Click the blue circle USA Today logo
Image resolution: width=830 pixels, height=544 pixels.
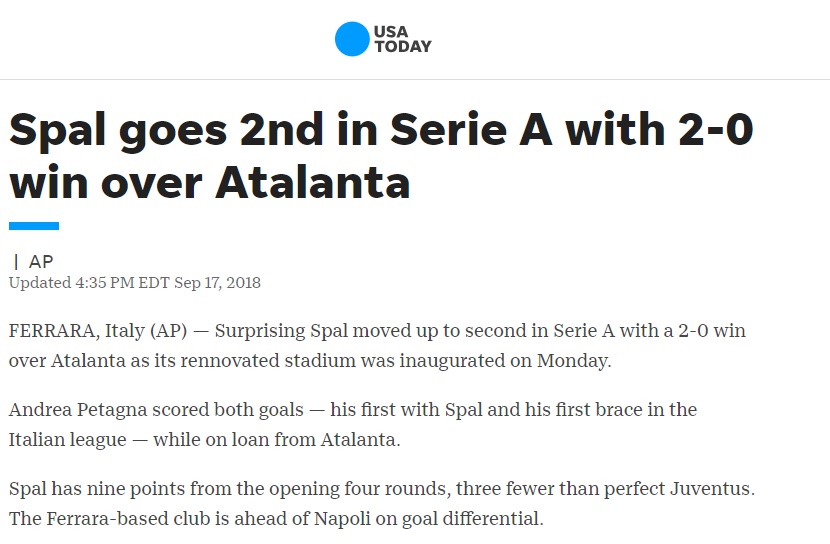pyautogui.click(x=352, y=39)
